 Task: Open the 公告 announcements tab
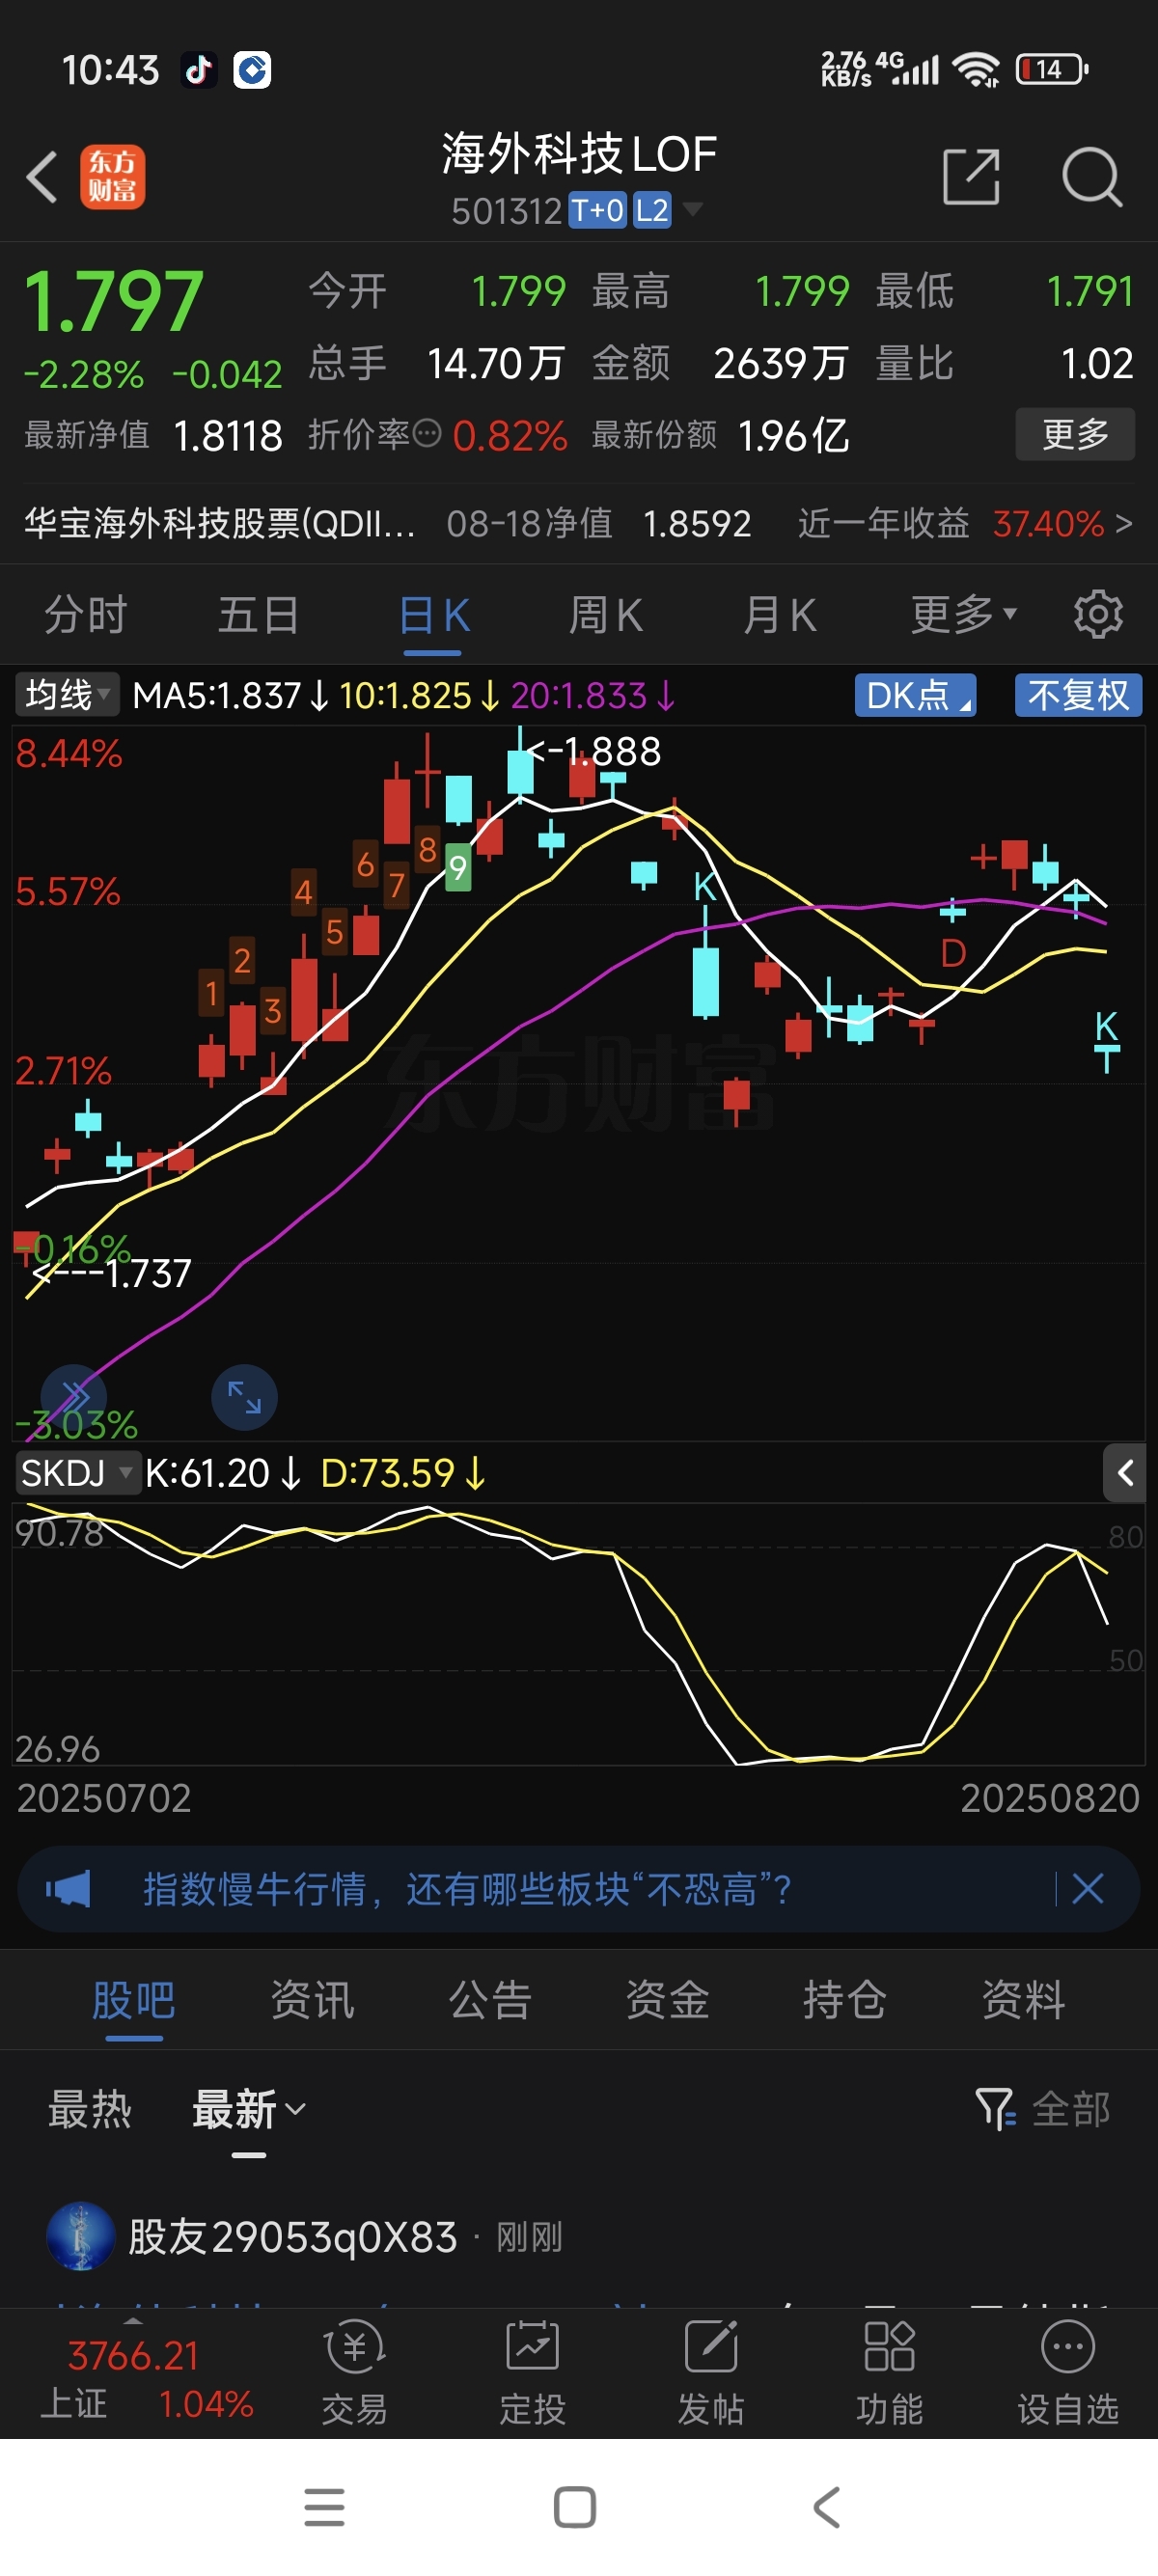(x=490, y=2000)
